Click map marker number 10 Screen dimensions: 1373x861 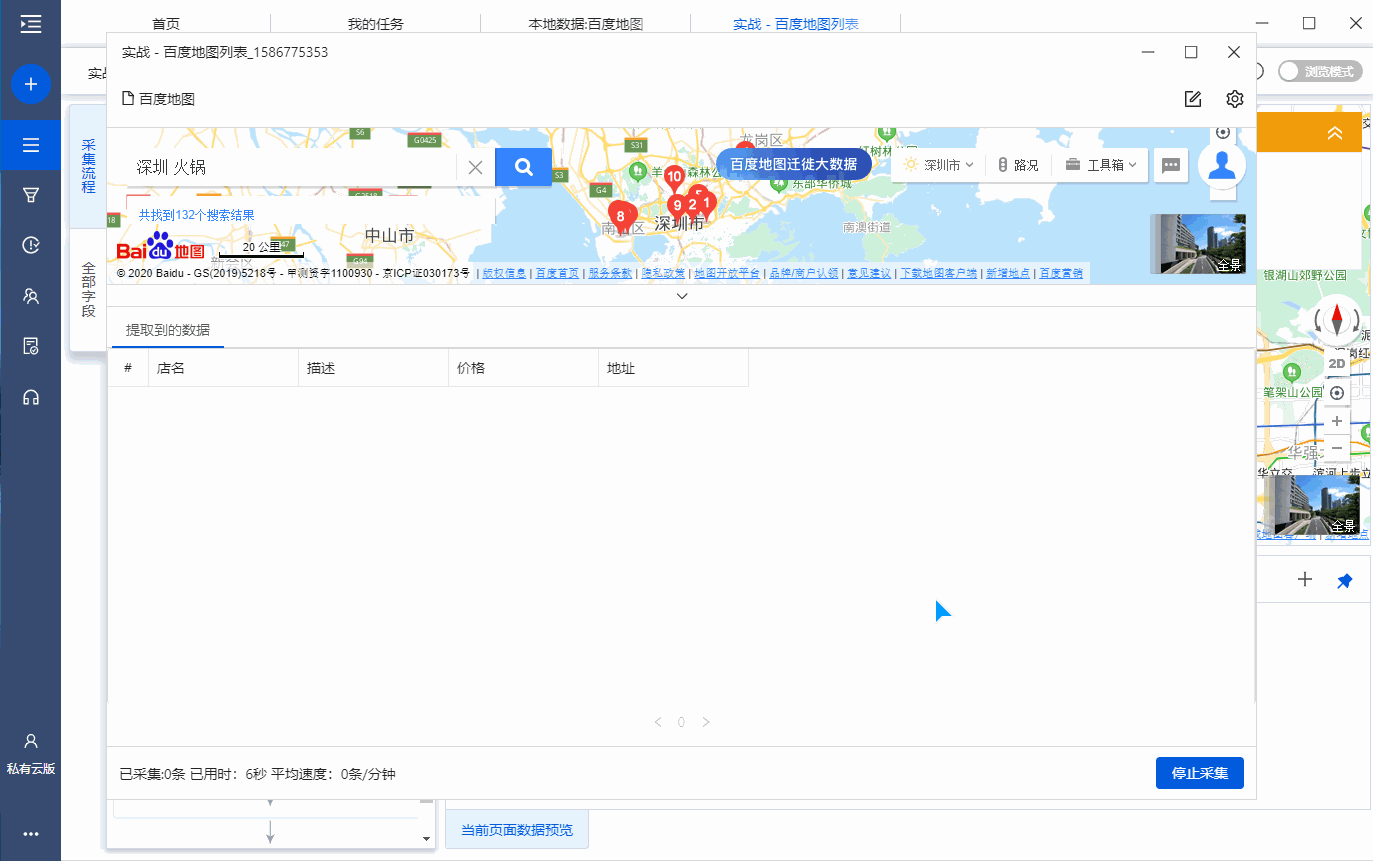674,179
